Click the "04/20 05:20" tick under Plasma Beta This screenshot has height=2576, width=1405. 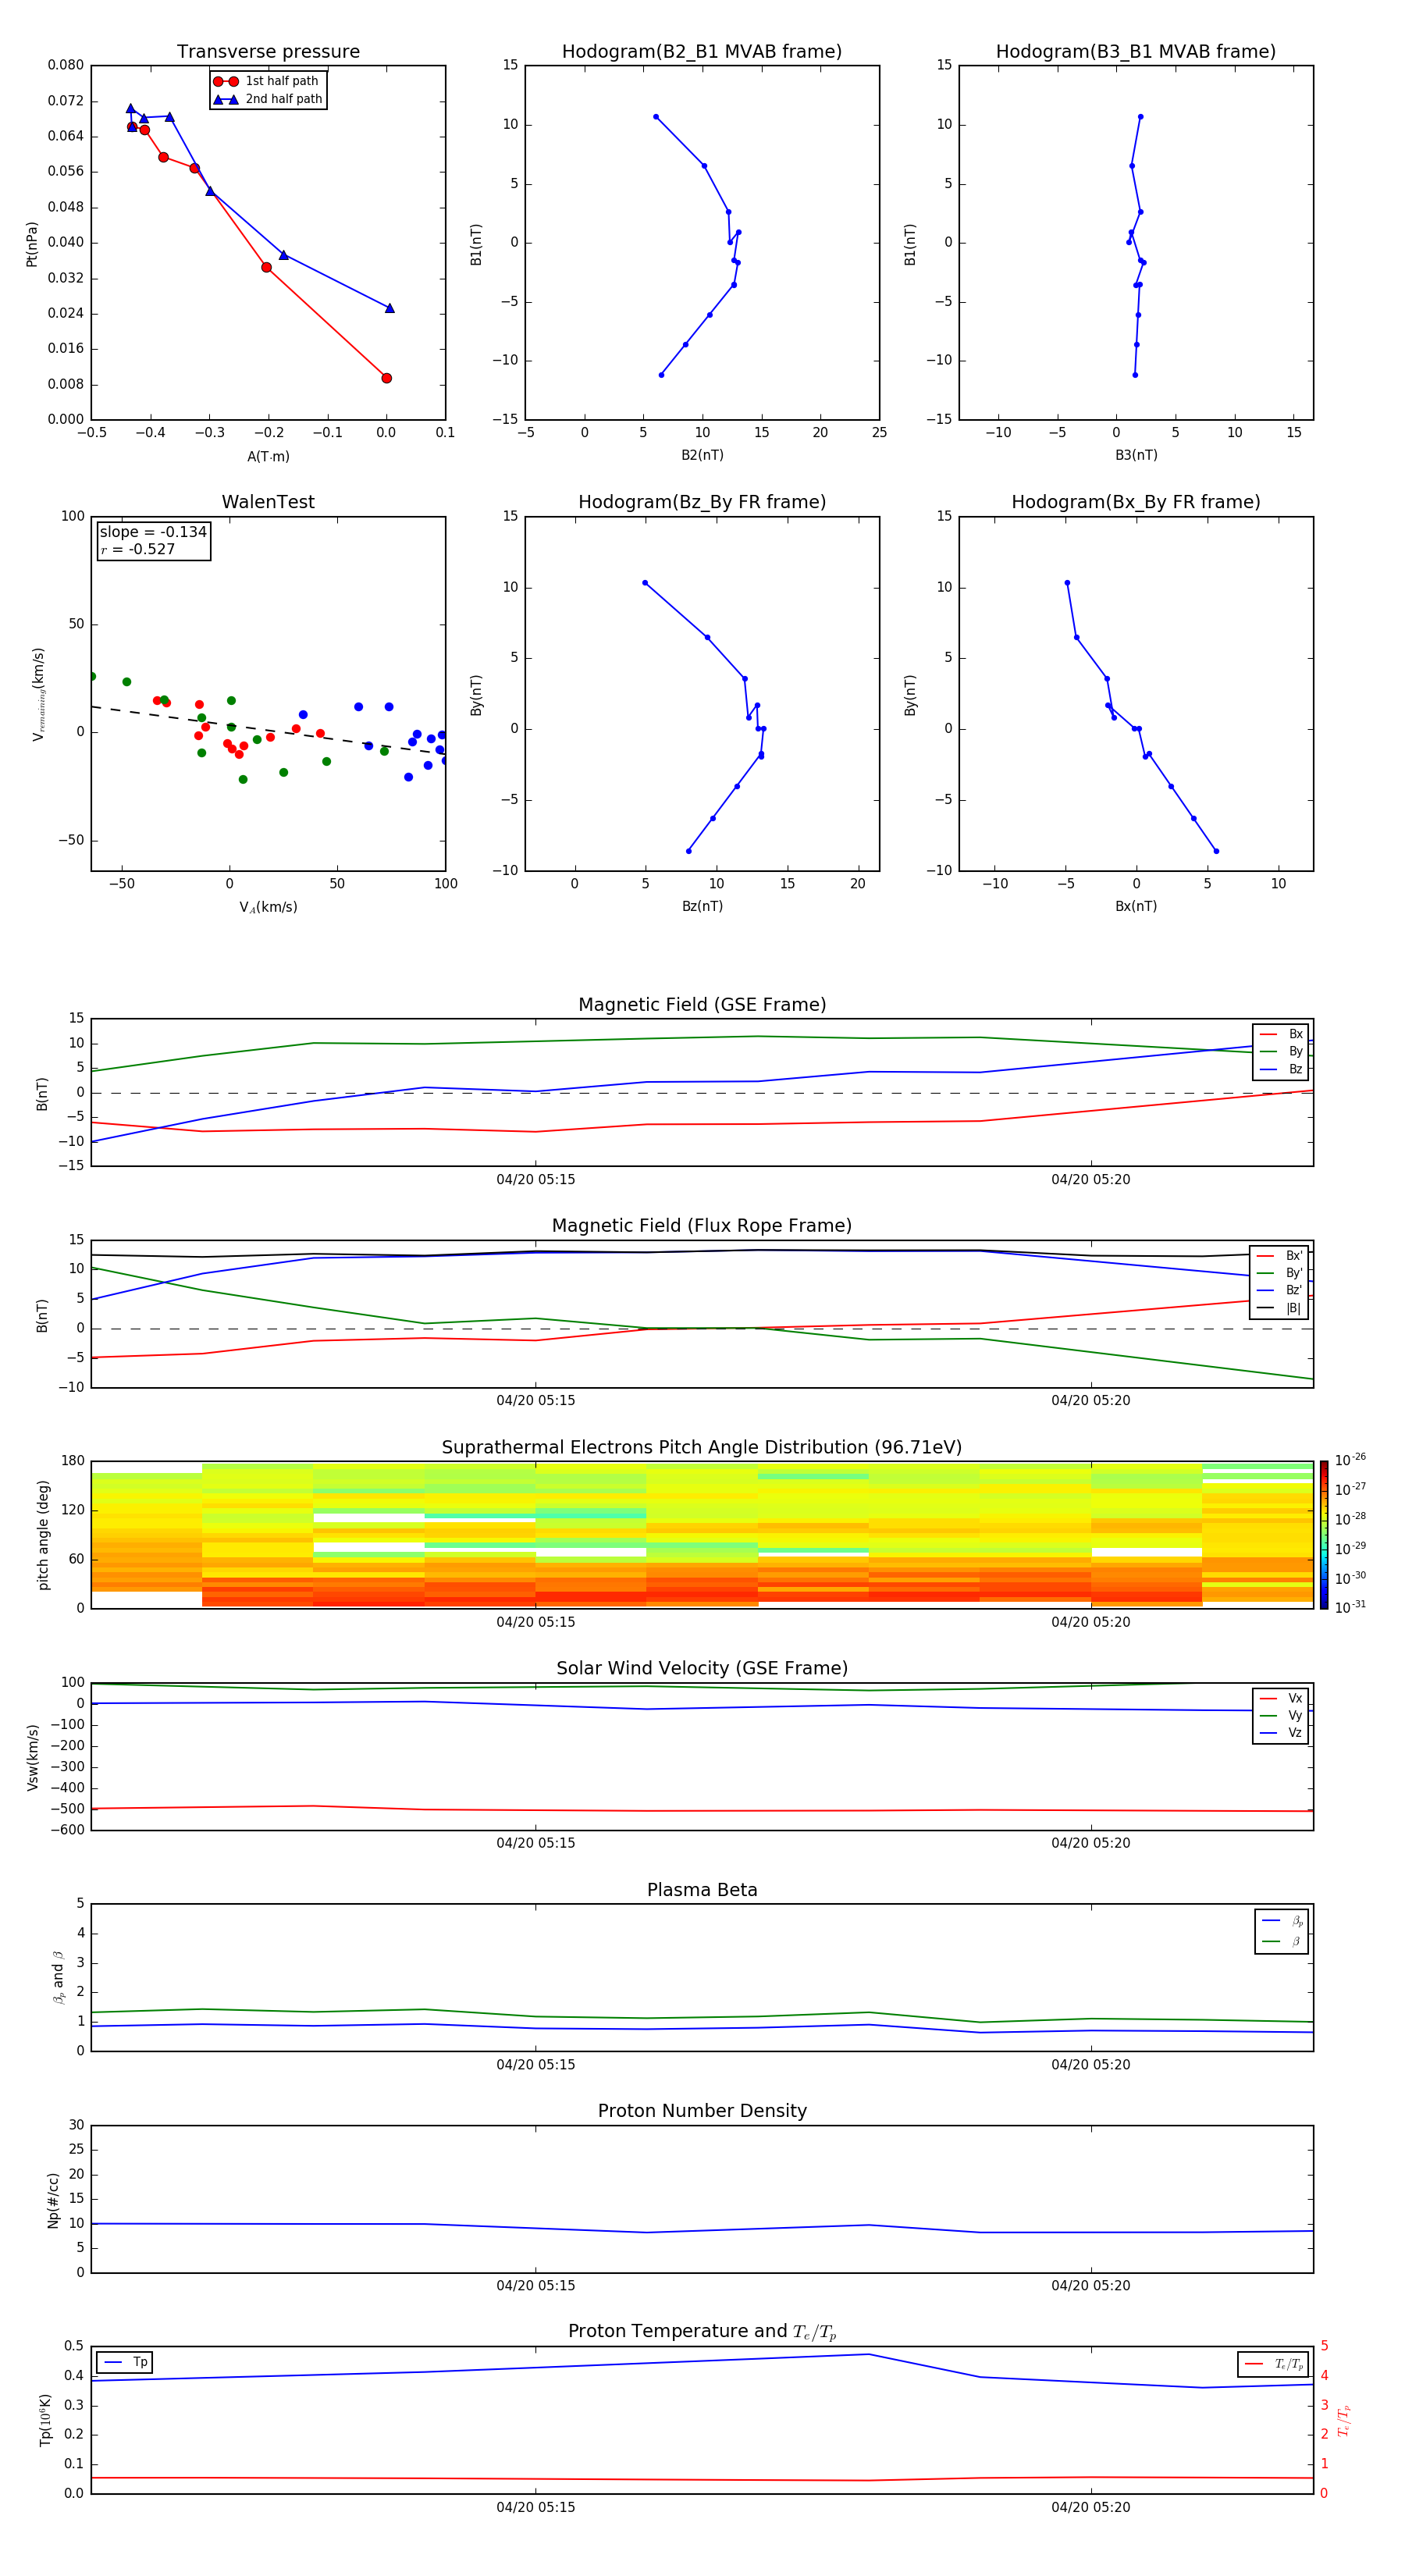pos(1090,2065)
